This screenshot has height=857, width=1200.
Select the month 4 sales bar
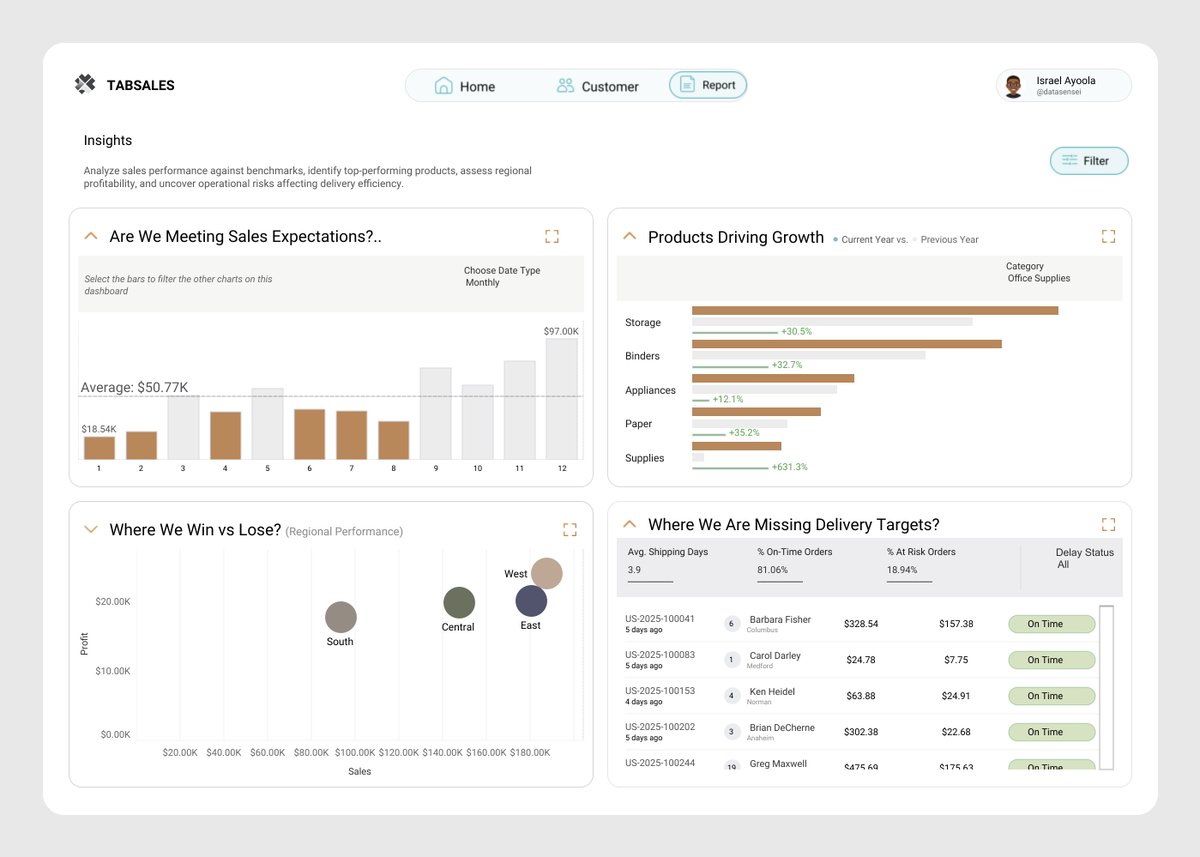click(225, 436)
